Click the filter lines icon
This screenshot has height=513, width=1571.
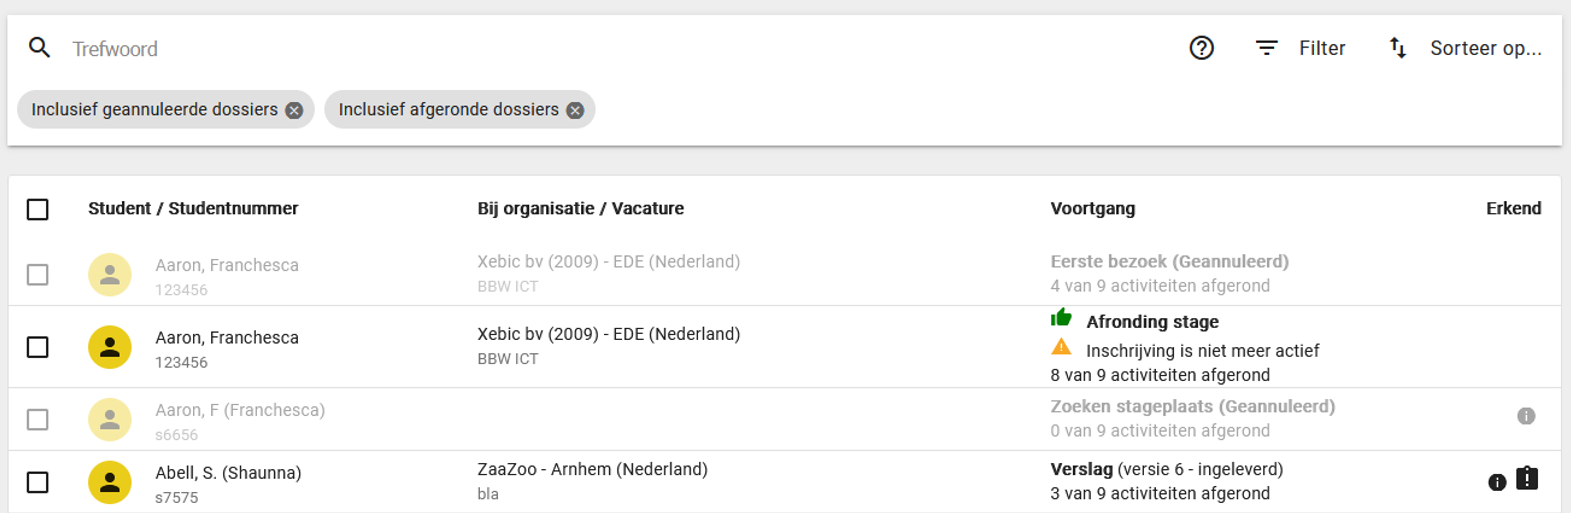coord(1266,48)
